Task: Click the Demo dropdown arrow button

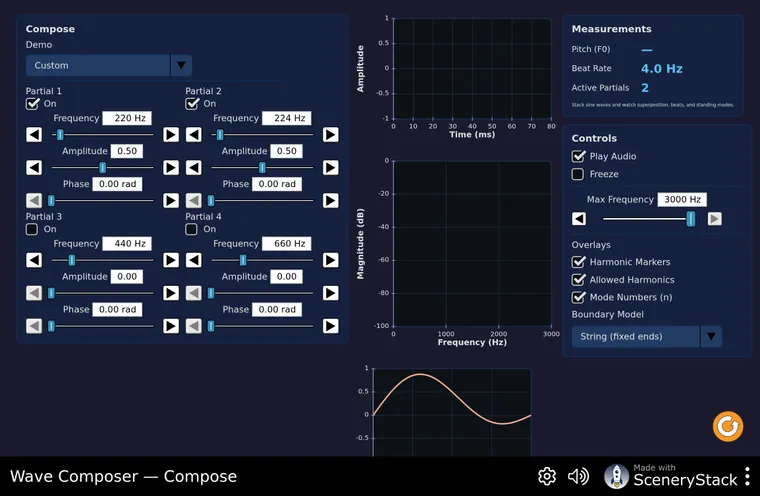Action: pos(181,65)
